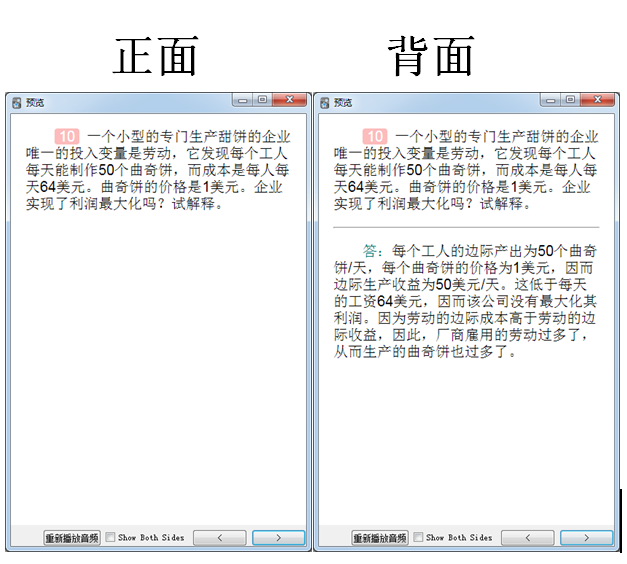Go to next card in left window
The width and height of the screenshot is (627, 564).
click(x=278, y=538)
